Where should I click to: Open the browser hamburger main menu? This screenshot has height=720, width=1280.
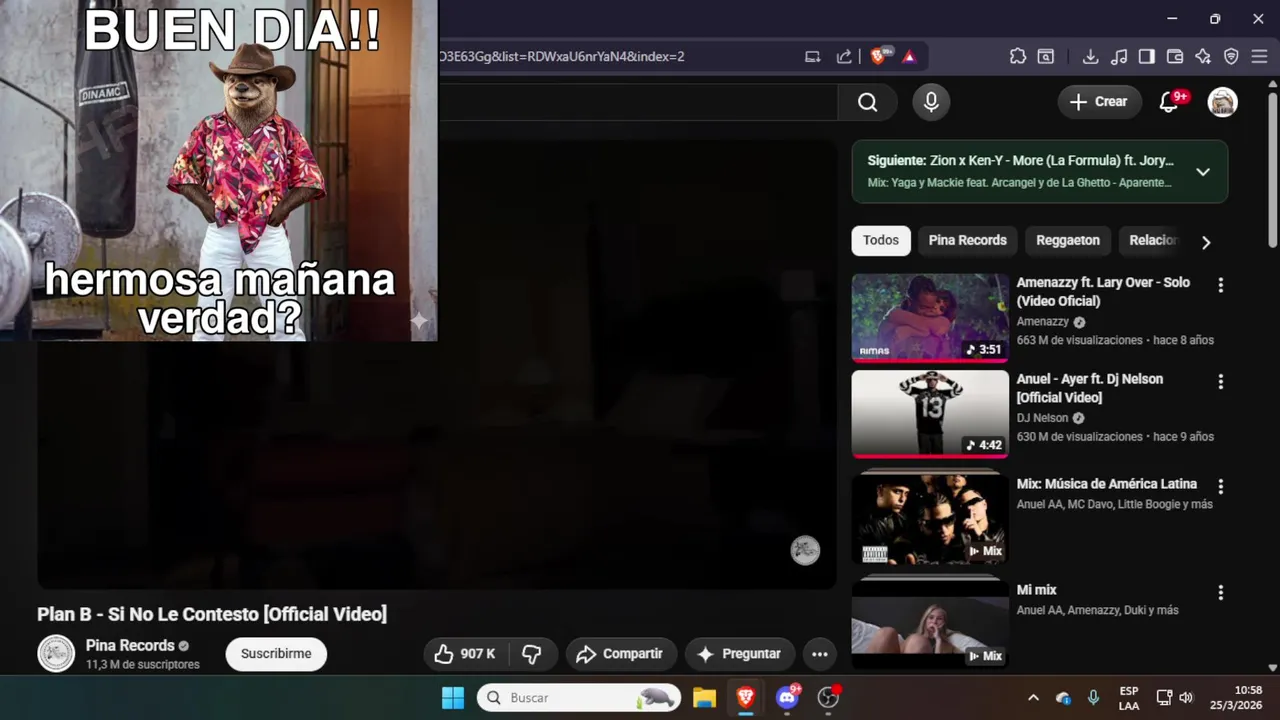(x=1259, y=57)
